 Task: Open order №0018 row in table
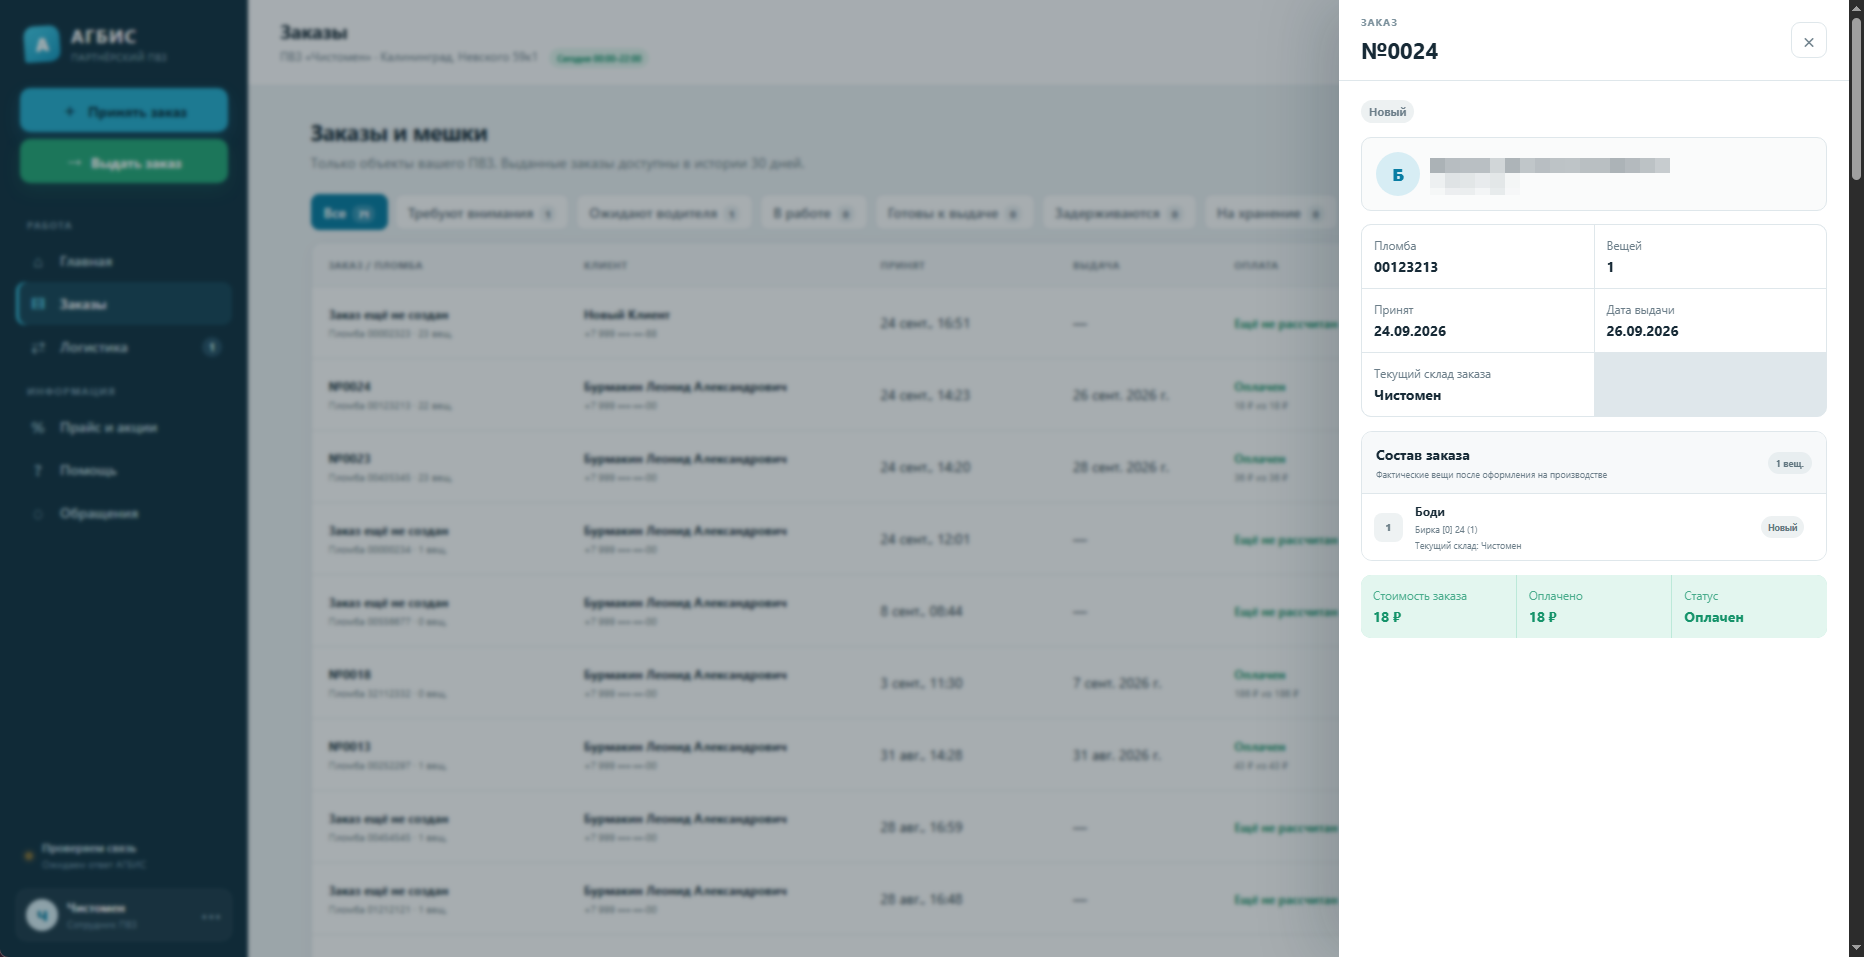(x=824, y=683)
